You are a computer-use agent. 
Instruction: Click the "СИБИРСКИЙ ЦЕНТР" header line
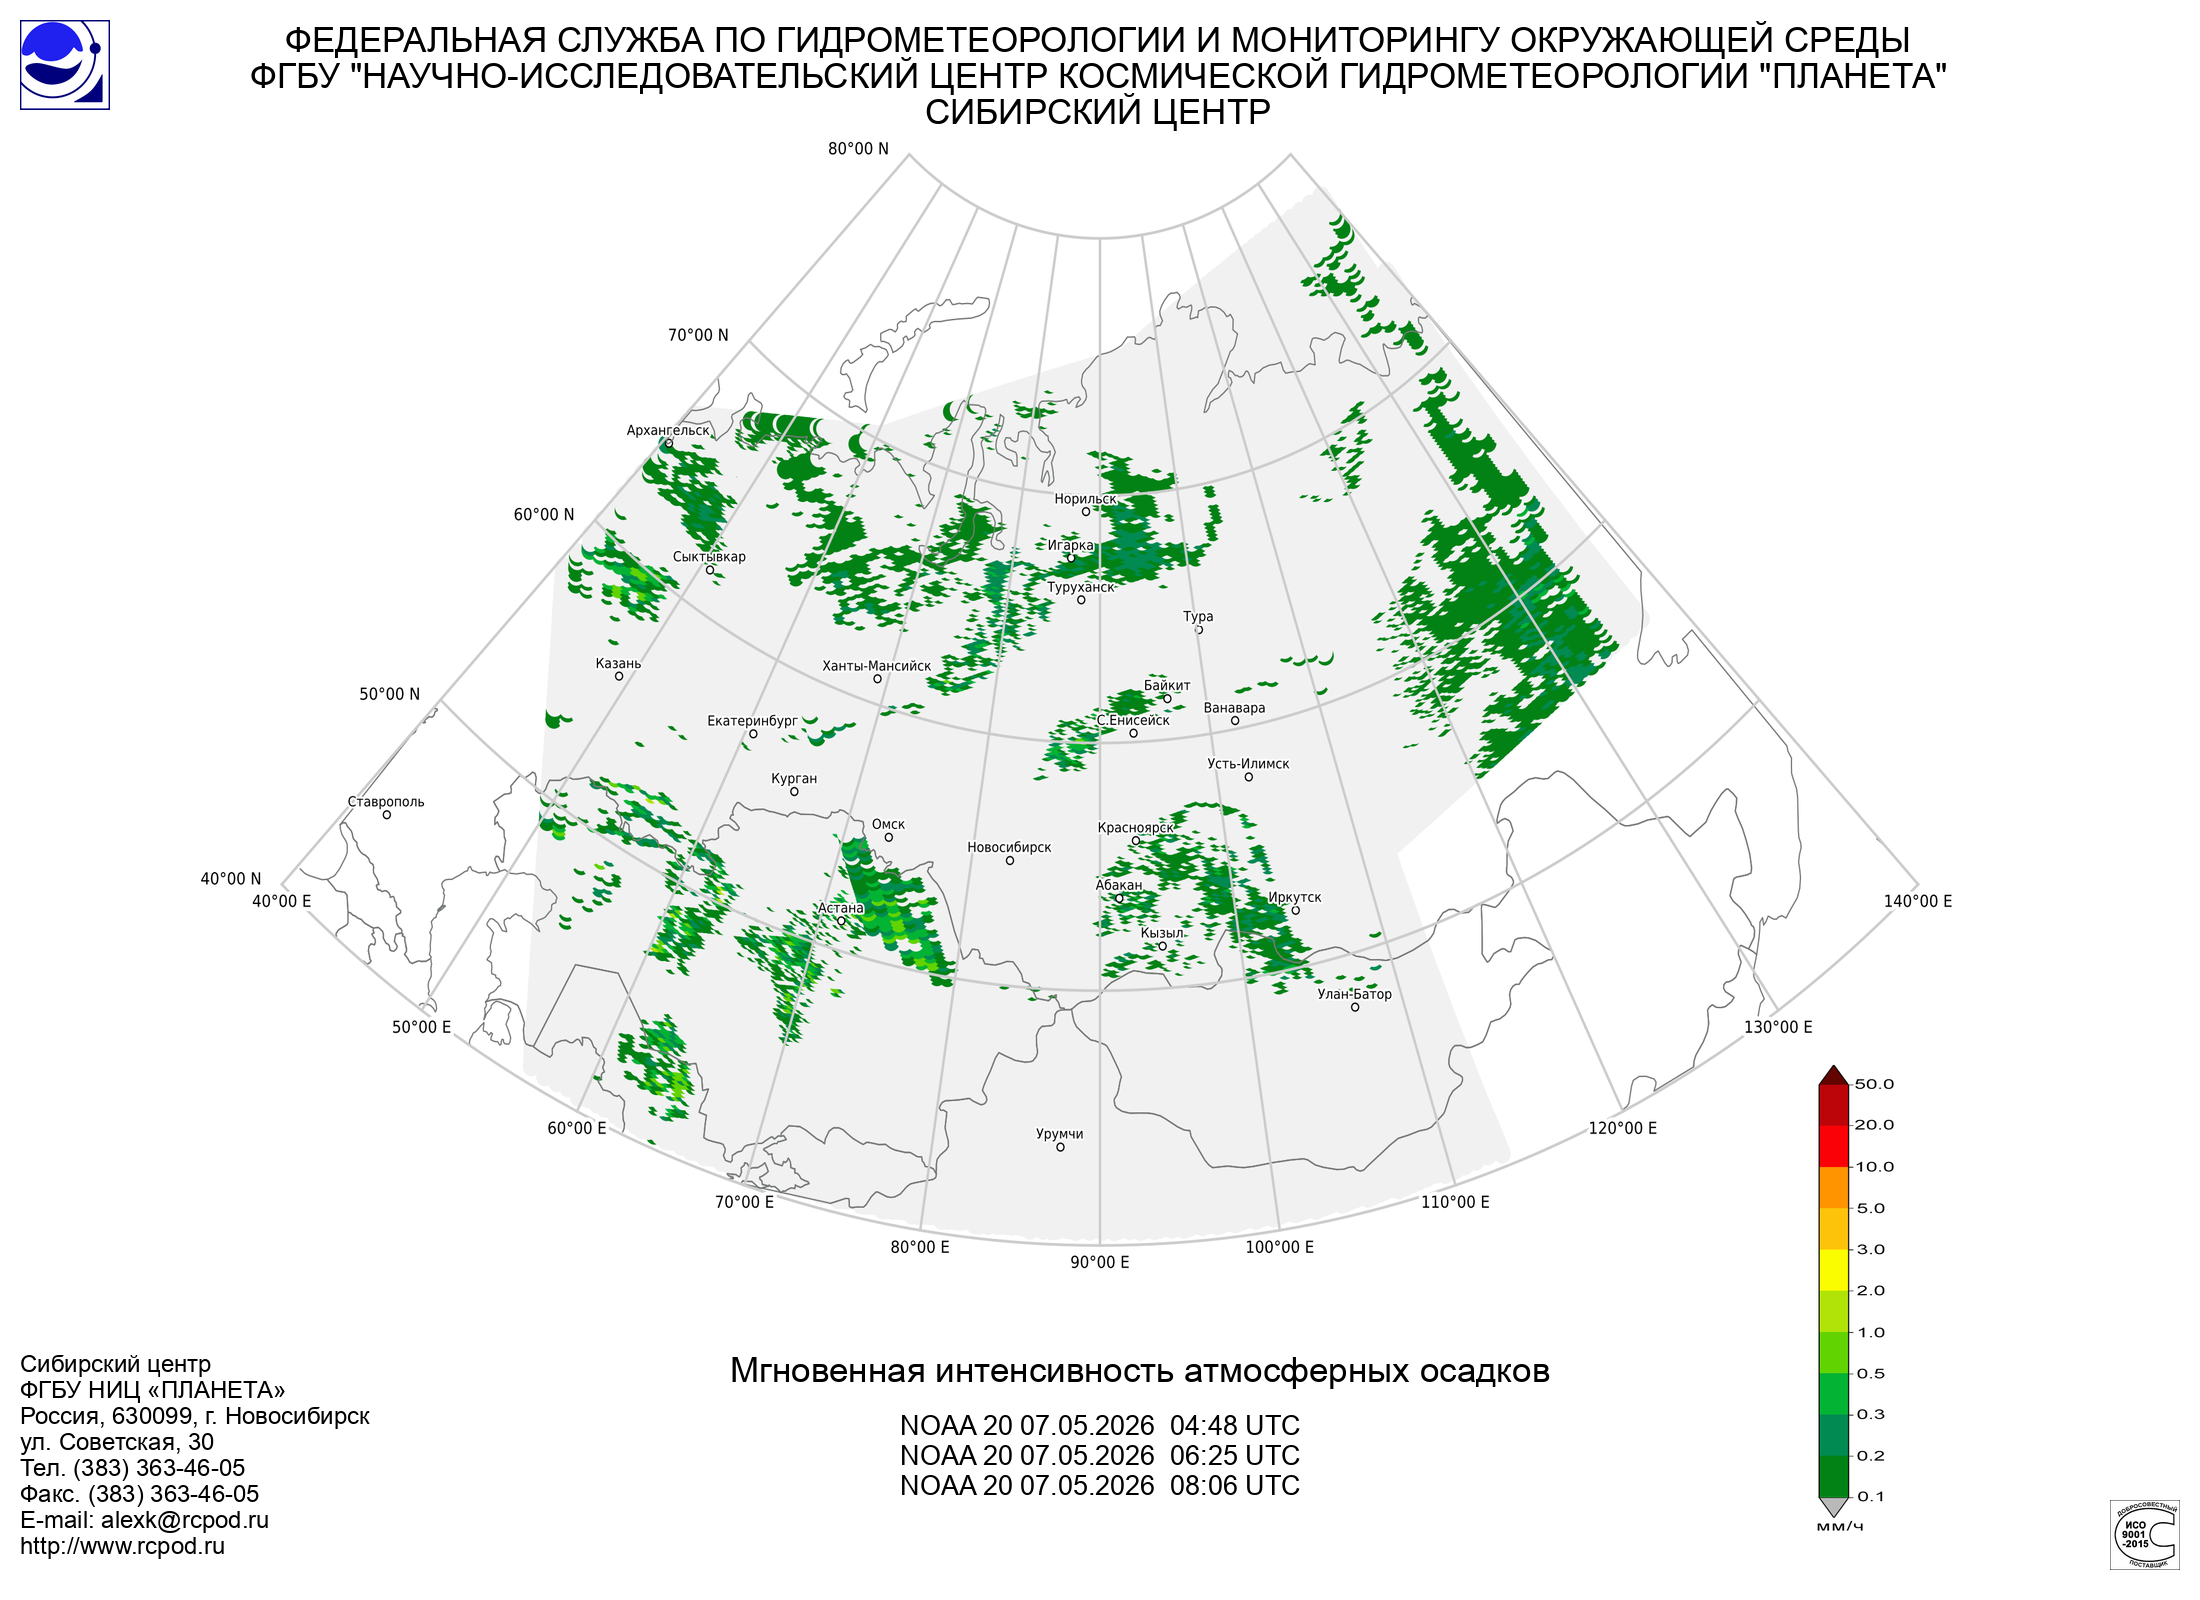click(x=1098, y=112)
